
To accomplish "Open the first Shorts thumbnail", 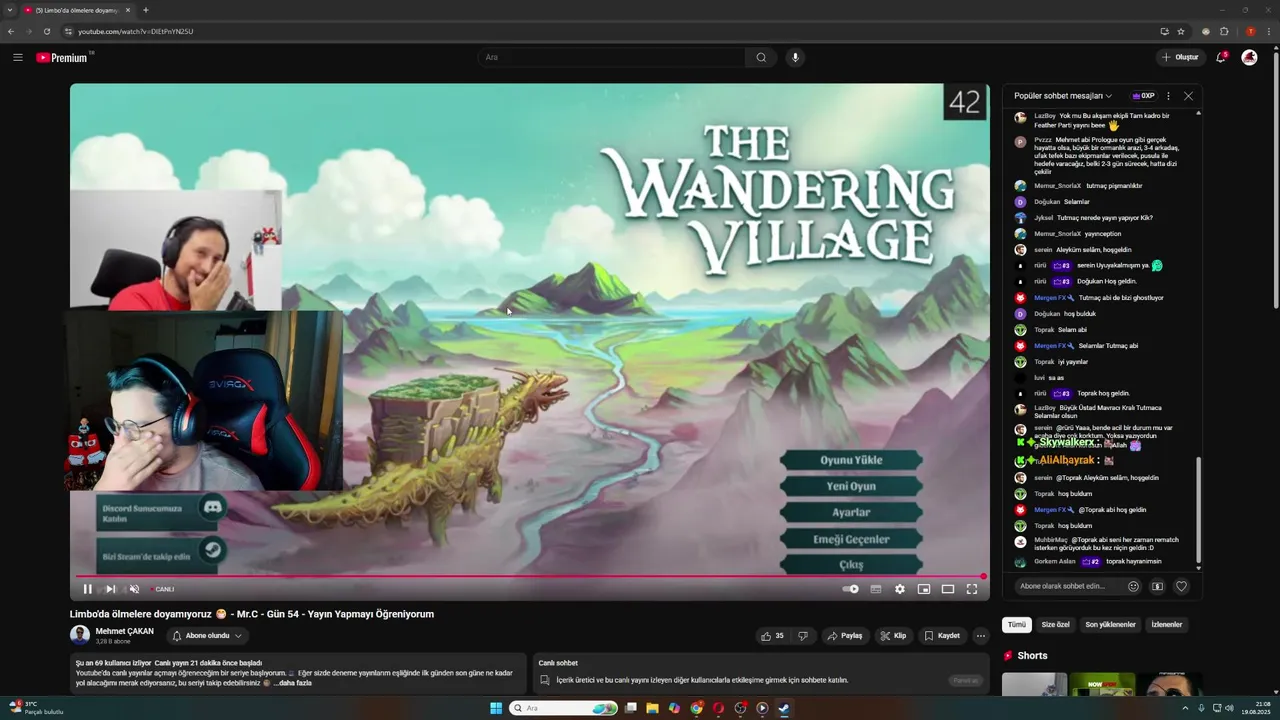I will [1035, 685].
